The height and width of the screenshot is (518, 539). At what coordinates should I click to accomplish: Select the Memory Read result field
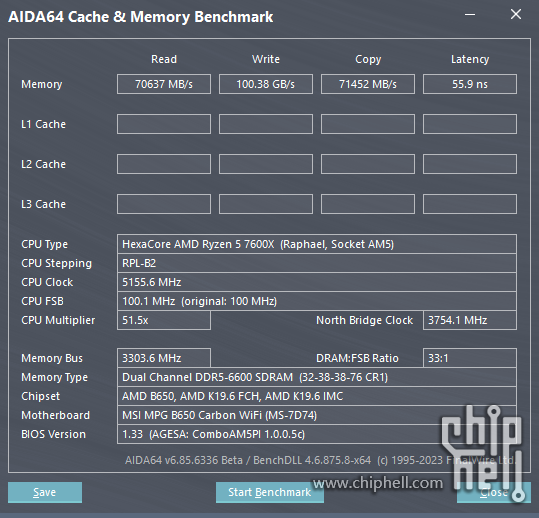point(164,84)
